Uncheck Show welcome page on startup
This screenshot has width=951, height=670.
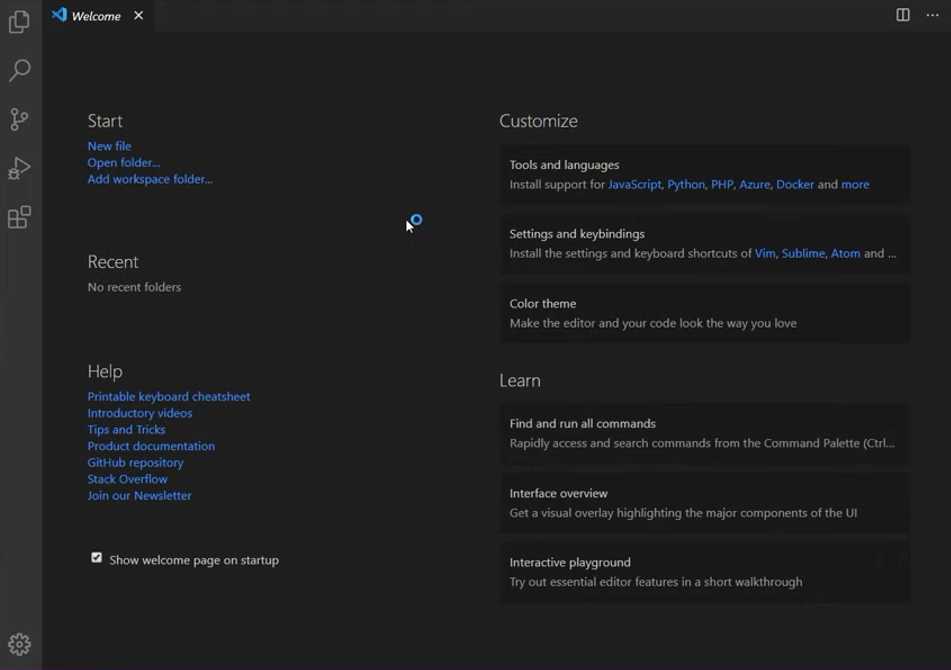click(96, 558)
